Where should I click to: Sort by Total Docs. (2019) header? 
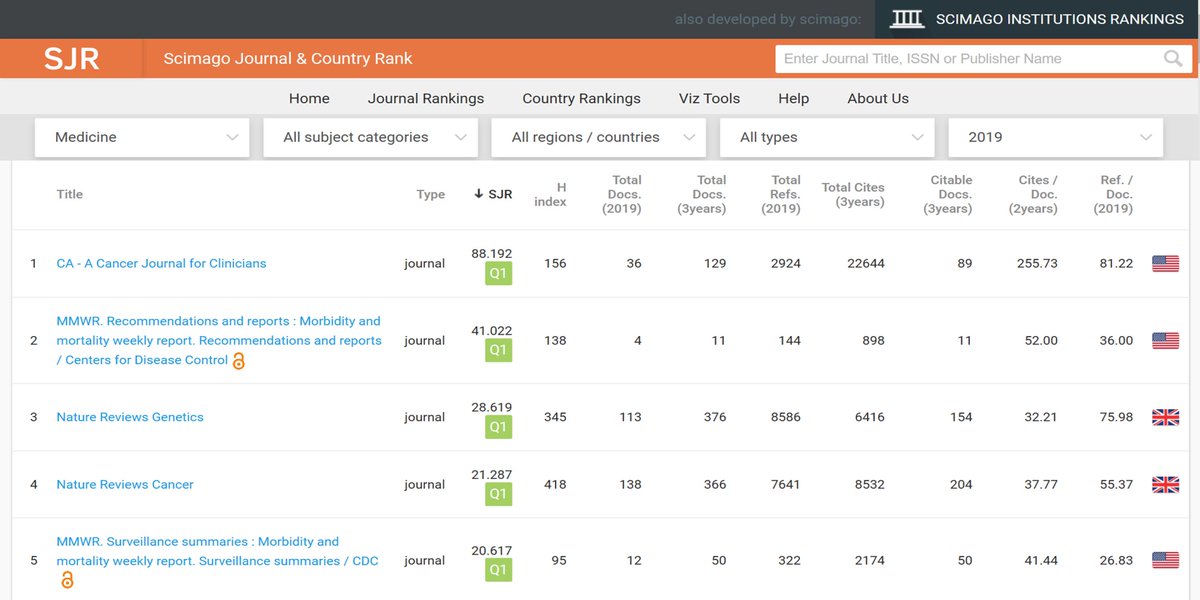(x=622, y=195)
